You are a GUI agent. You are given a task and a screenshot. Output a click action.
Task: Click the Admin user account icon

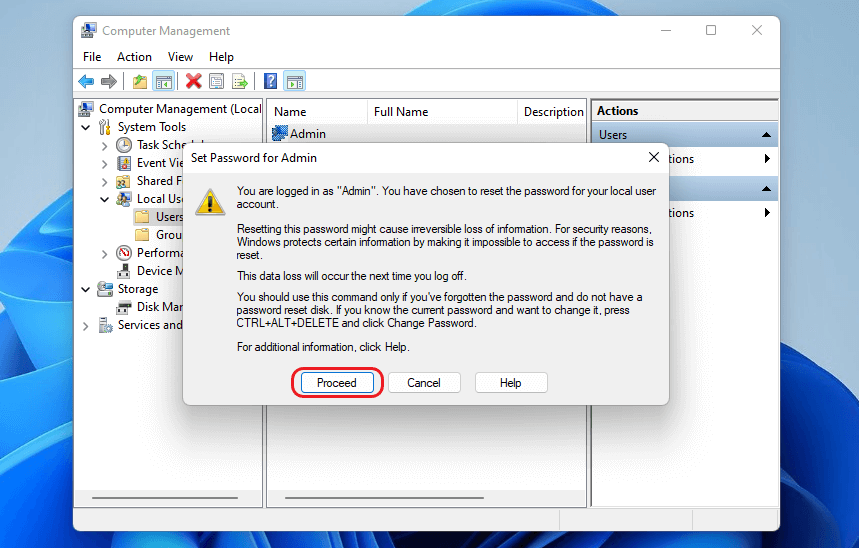[x=280, y=133]
